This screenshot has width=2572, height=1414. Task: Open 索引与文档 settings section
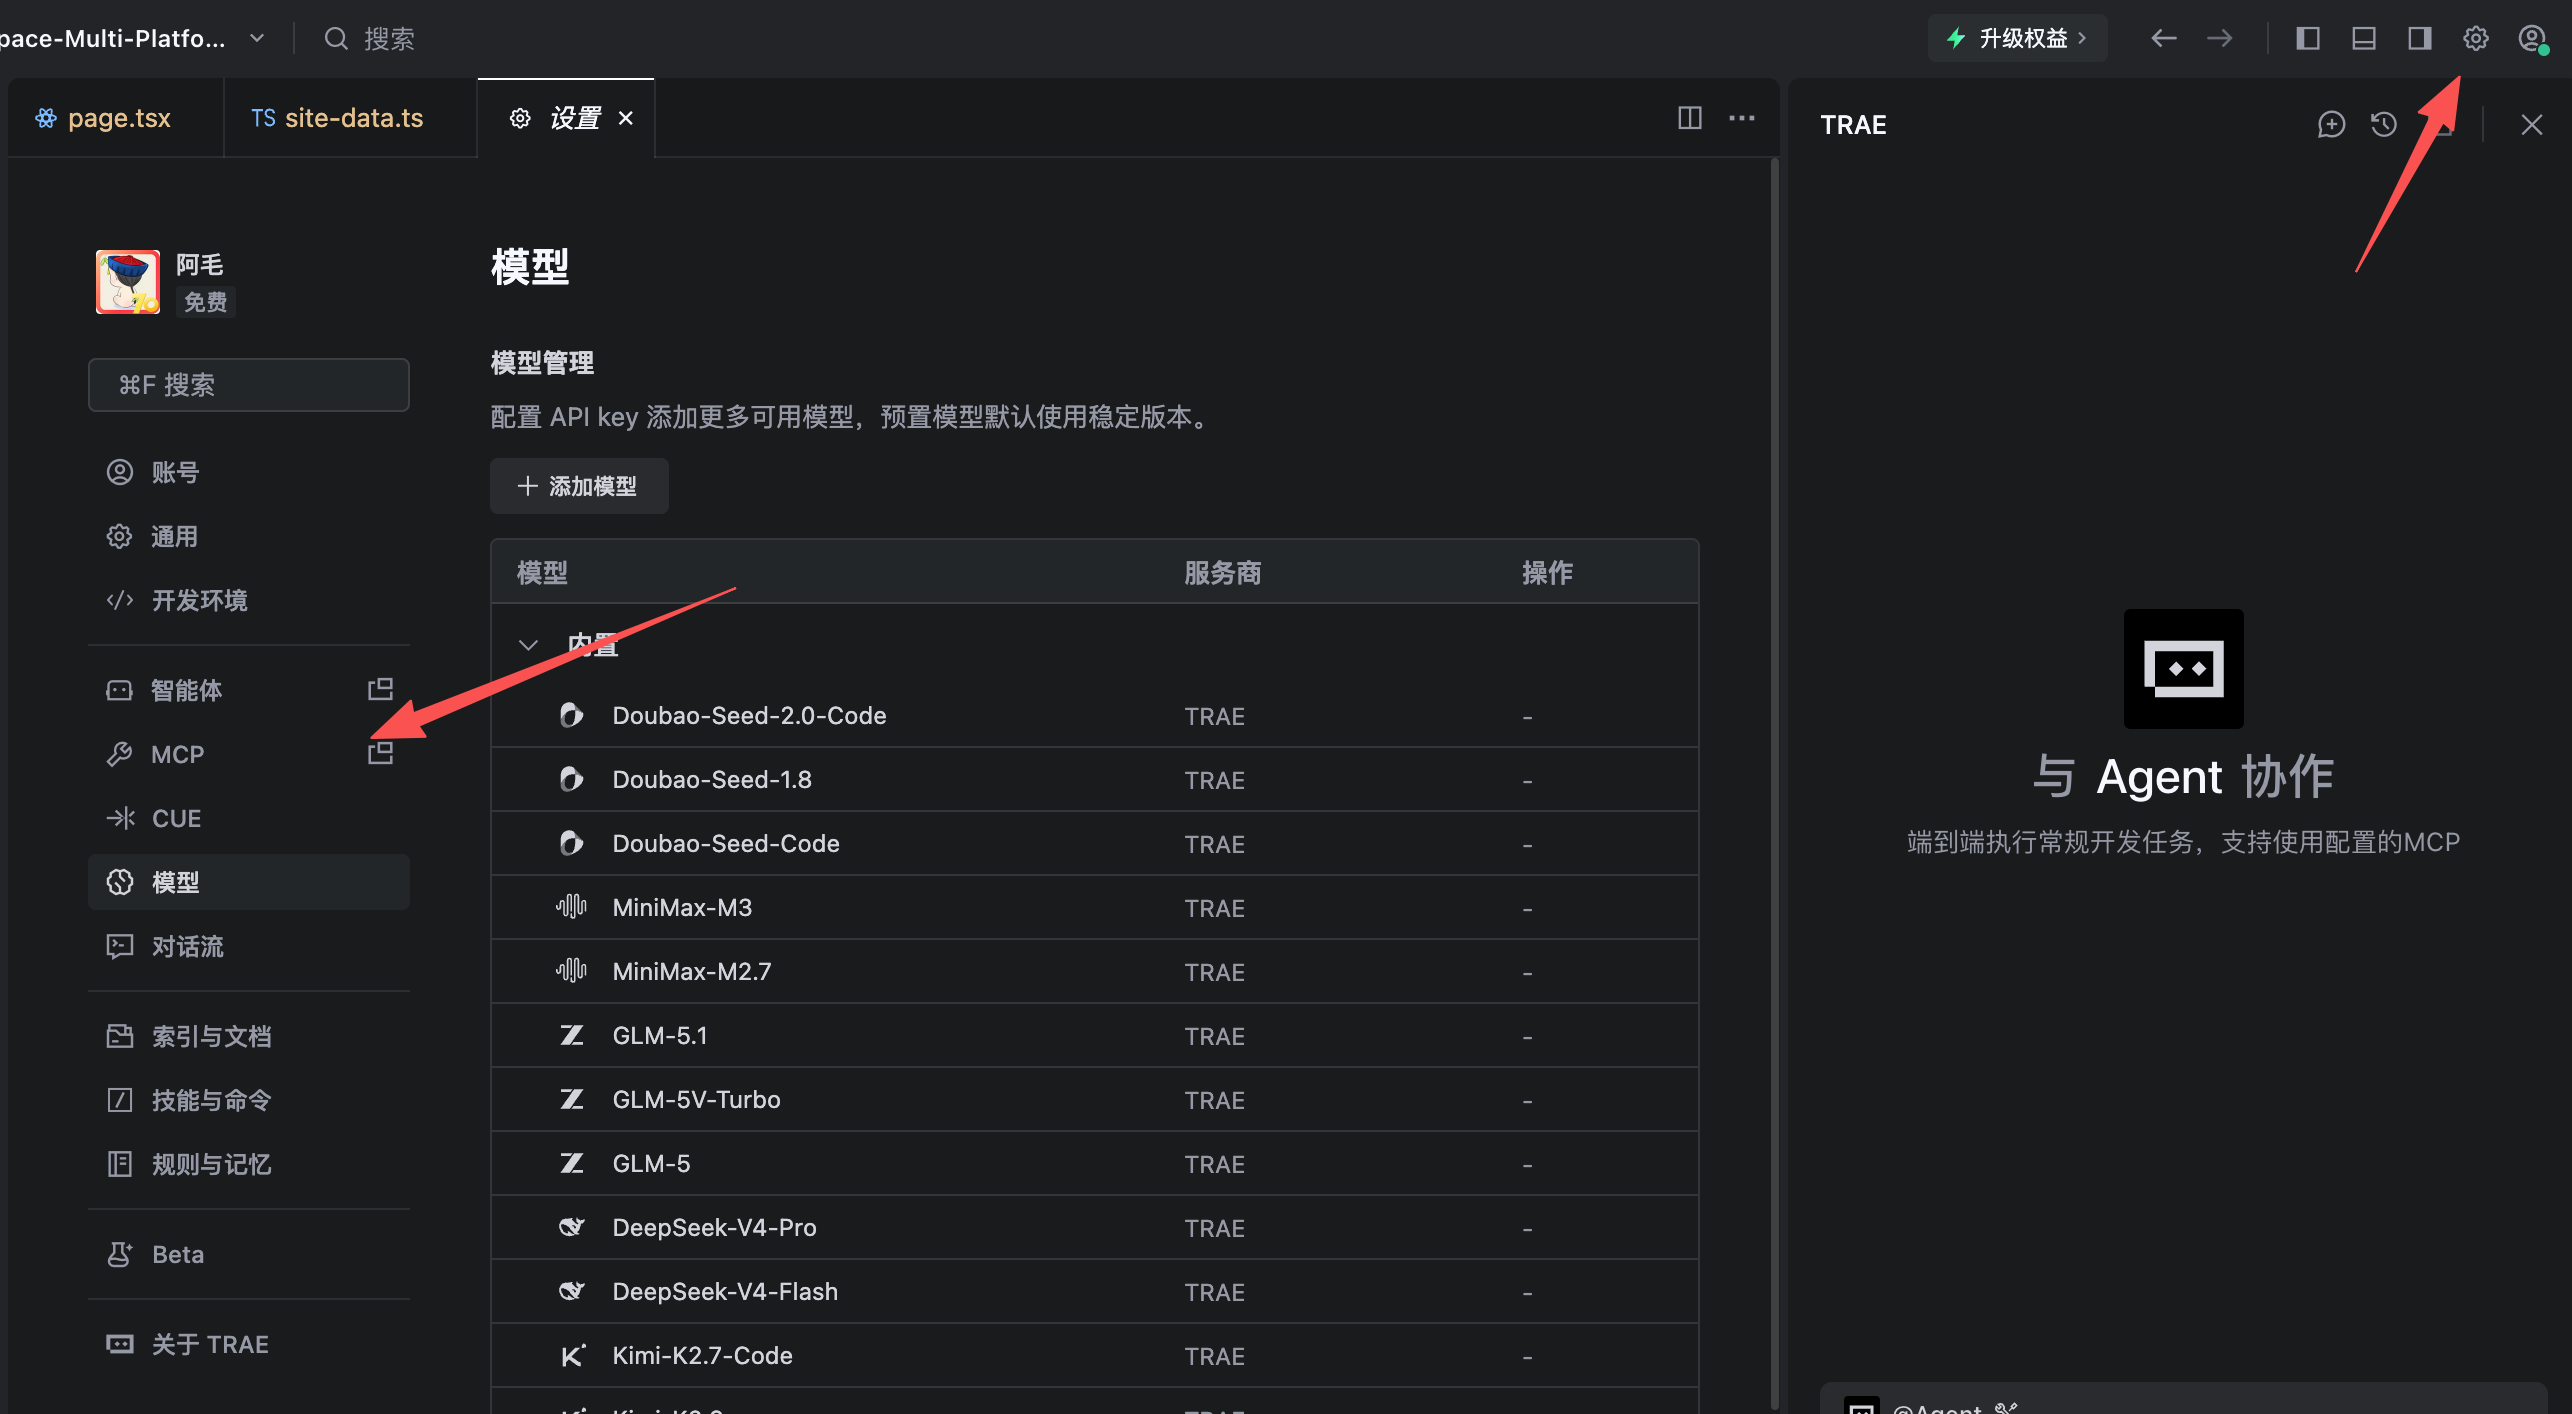coord(248,1036)
